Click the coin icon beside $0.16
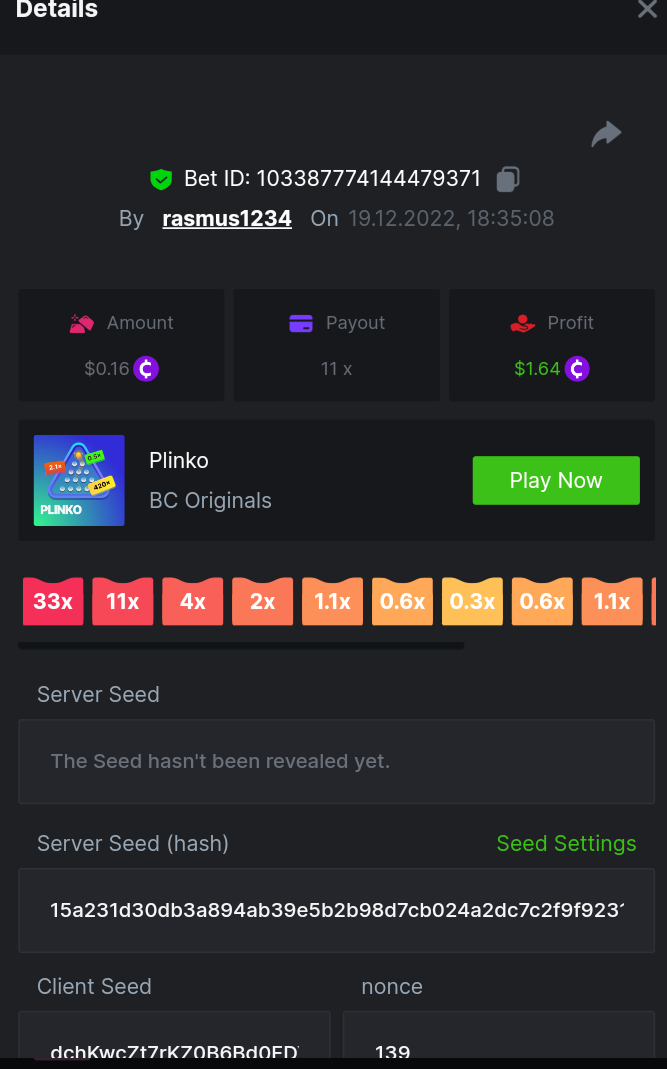 [147, 369]
